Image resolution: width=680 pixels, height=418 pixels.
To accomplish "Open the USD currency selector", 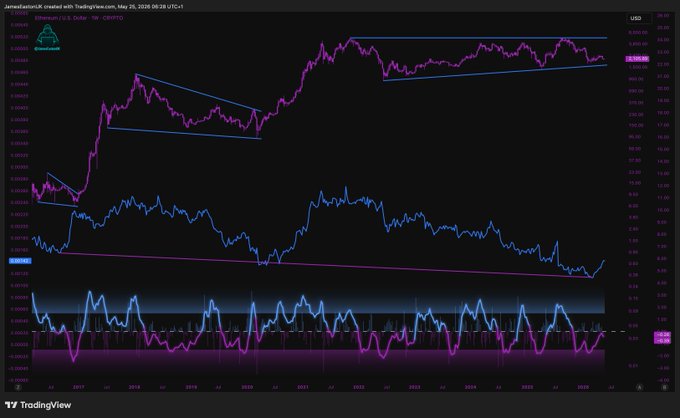I will 638,18.
